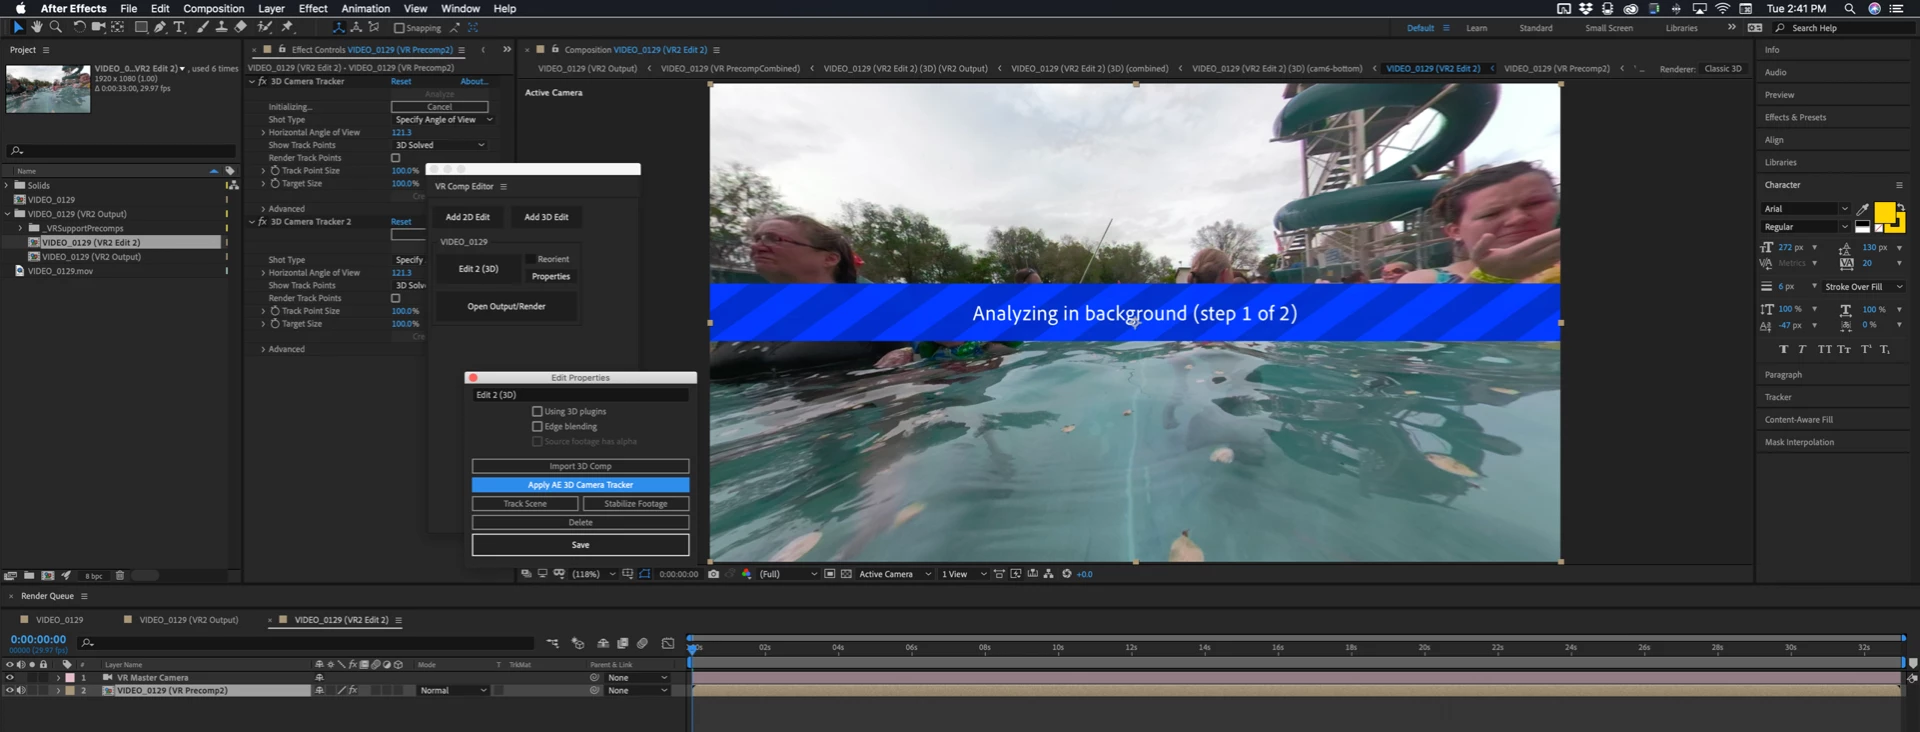Click Save in Edit Properties window

pos(580,545)
